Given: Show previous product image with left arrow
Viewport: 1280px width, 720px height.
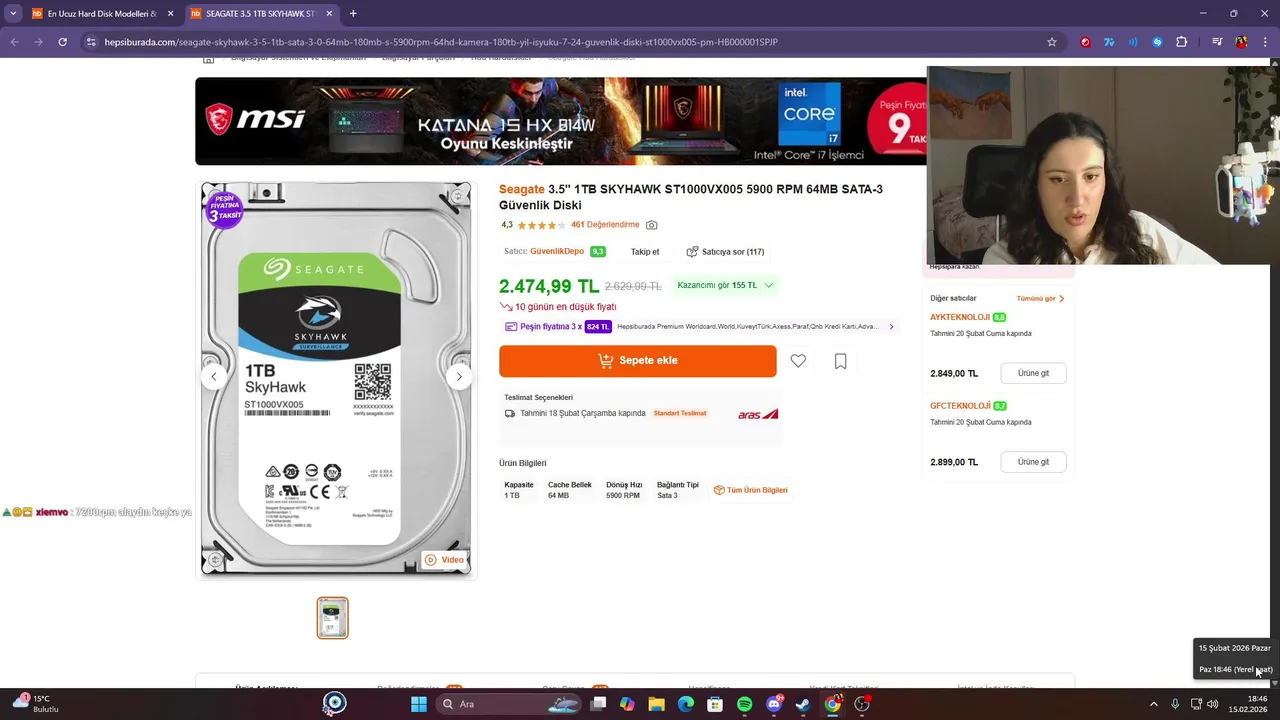Looking at the screenshot, I should (213, 377).
